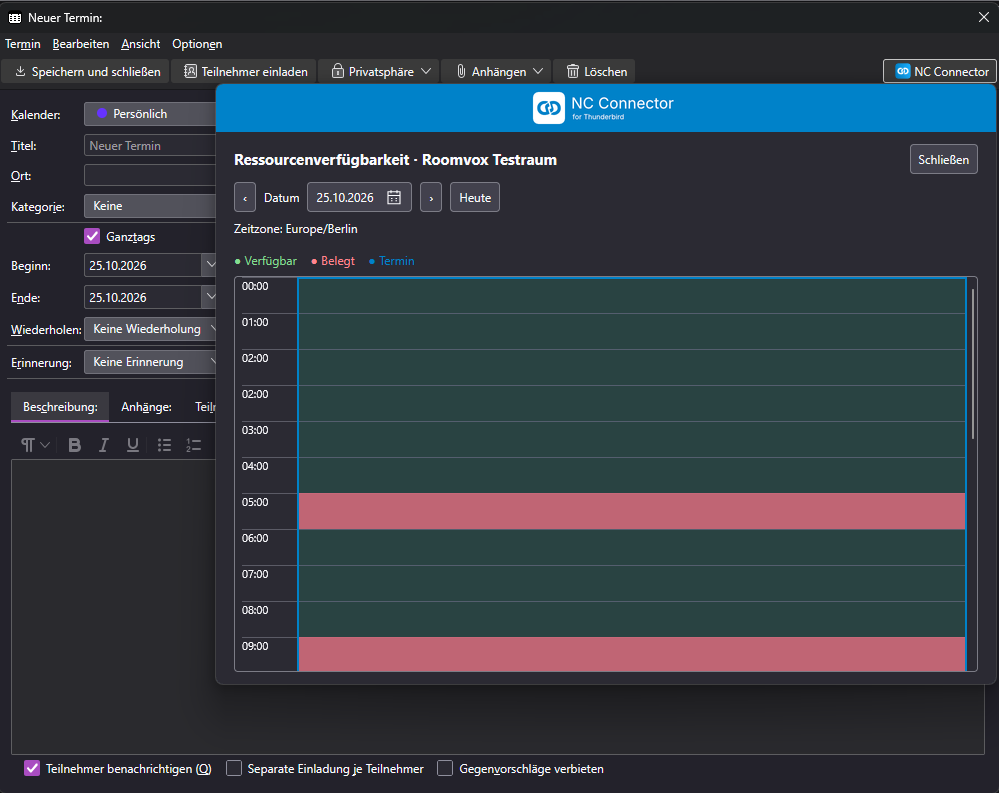Insert a bulleted list
This screenshot has height=793, width=999.
pos(164,445)
